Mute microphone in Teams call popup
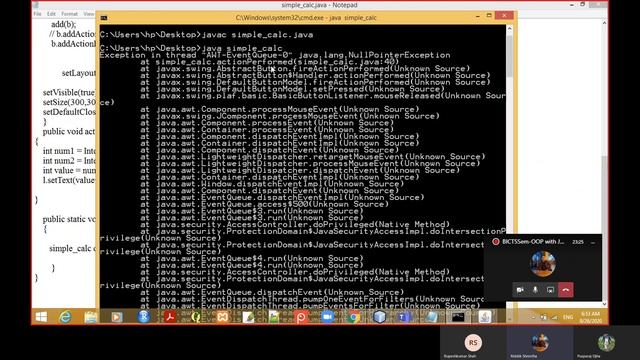 [535, 290]
